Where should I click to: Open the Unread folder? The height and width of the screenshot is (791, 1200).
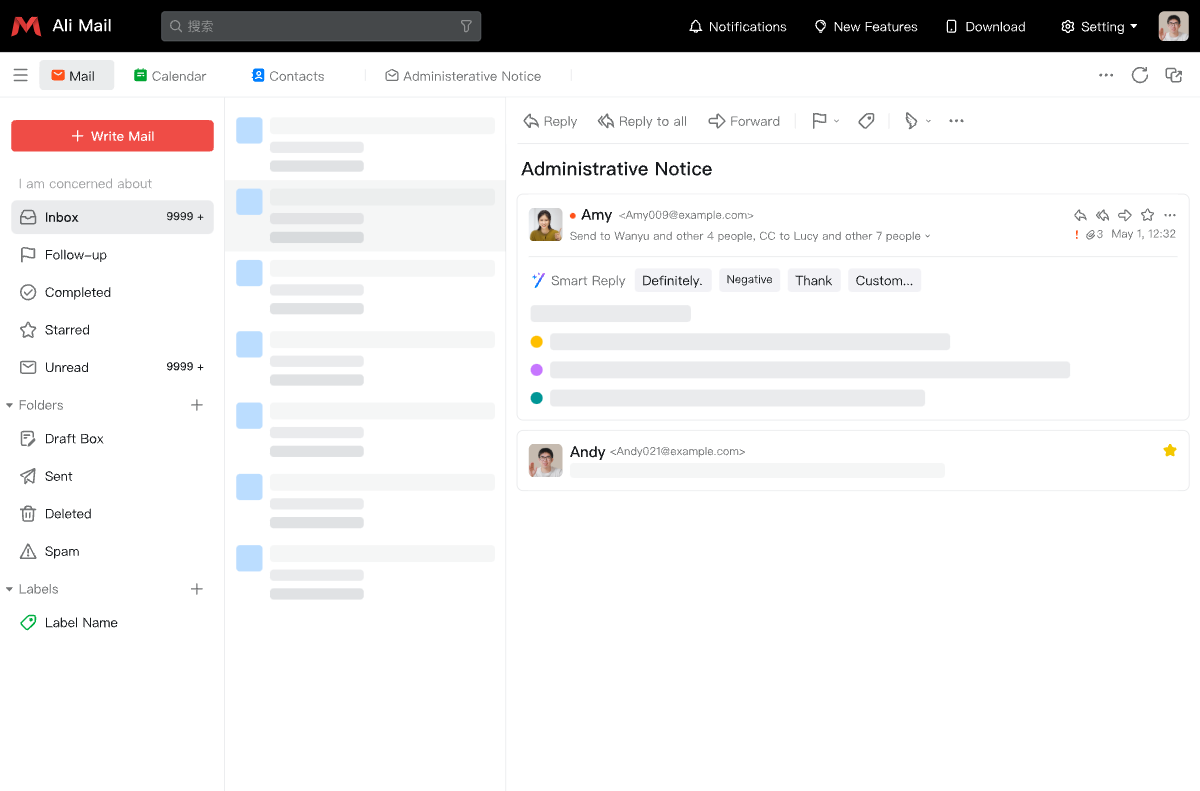[112, 367]
